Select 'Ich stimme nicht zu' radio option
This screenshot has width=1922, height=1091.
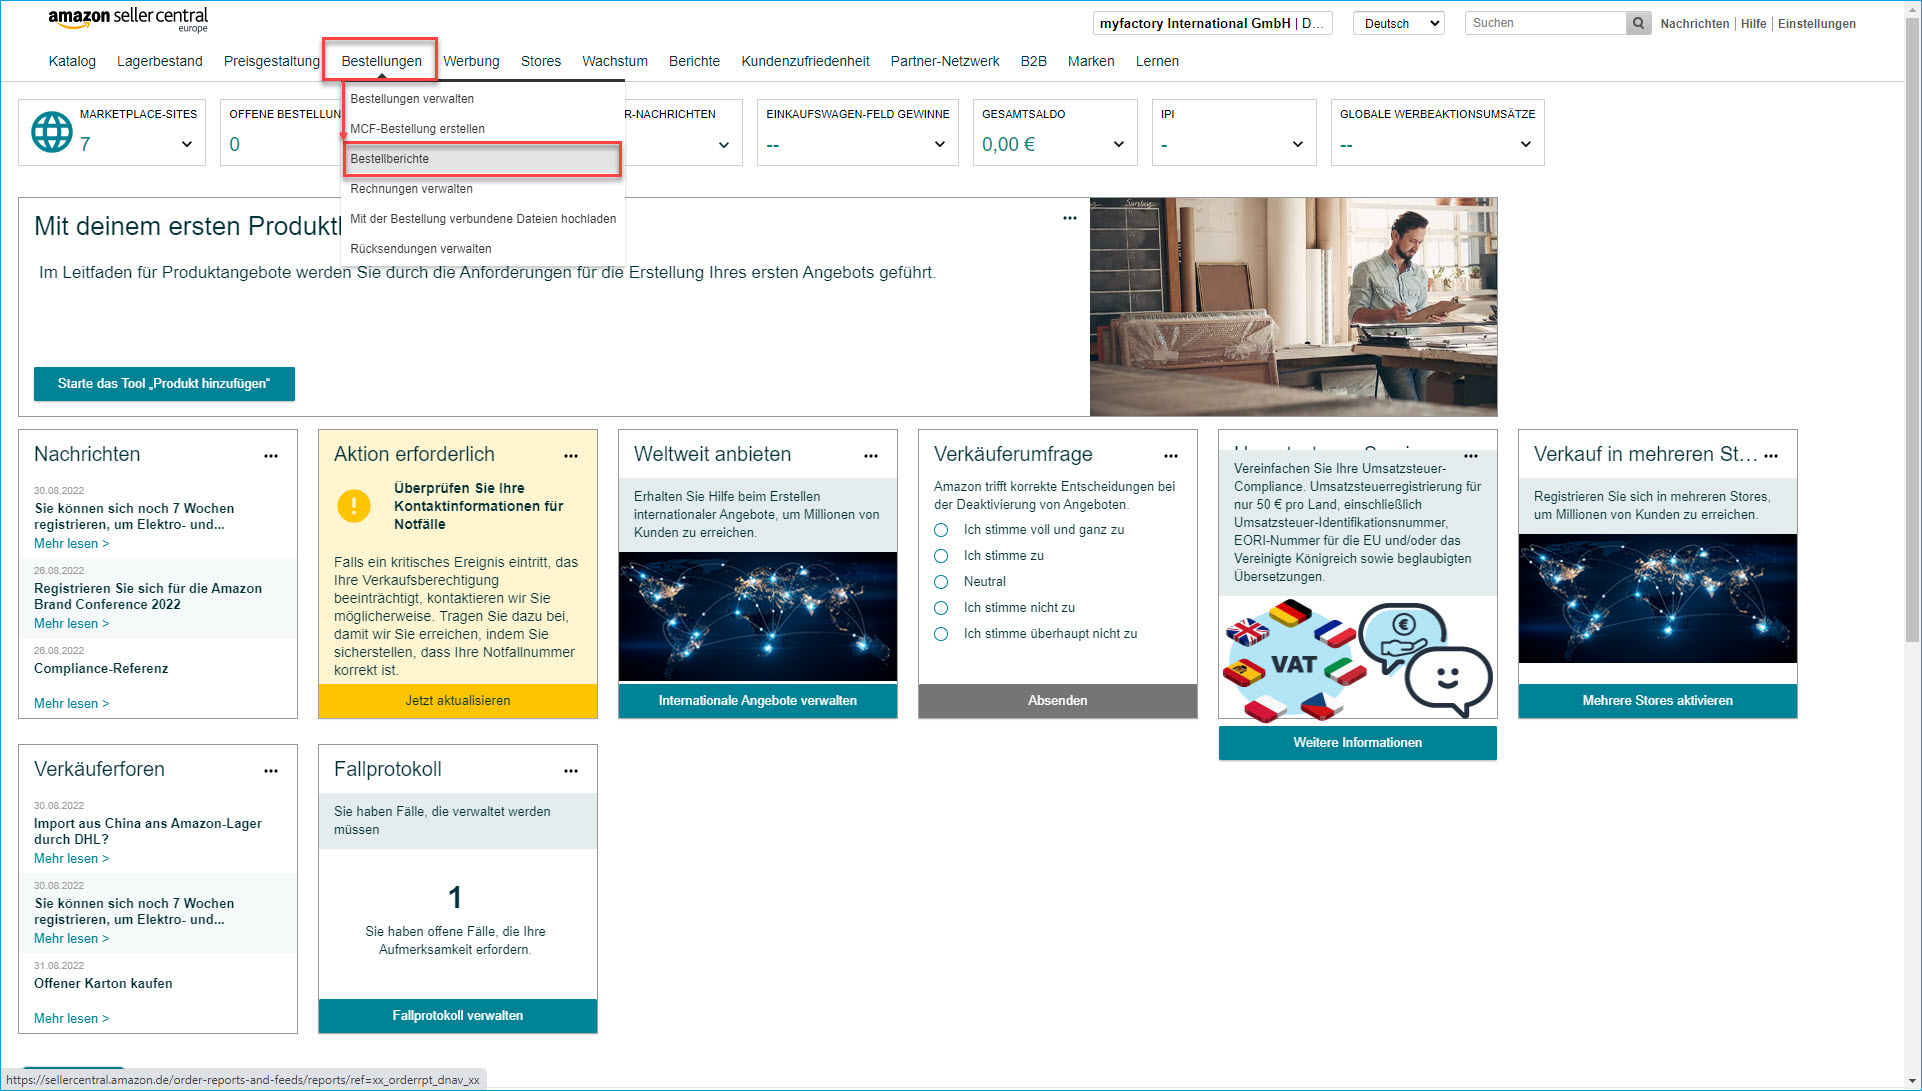(941, 608)
